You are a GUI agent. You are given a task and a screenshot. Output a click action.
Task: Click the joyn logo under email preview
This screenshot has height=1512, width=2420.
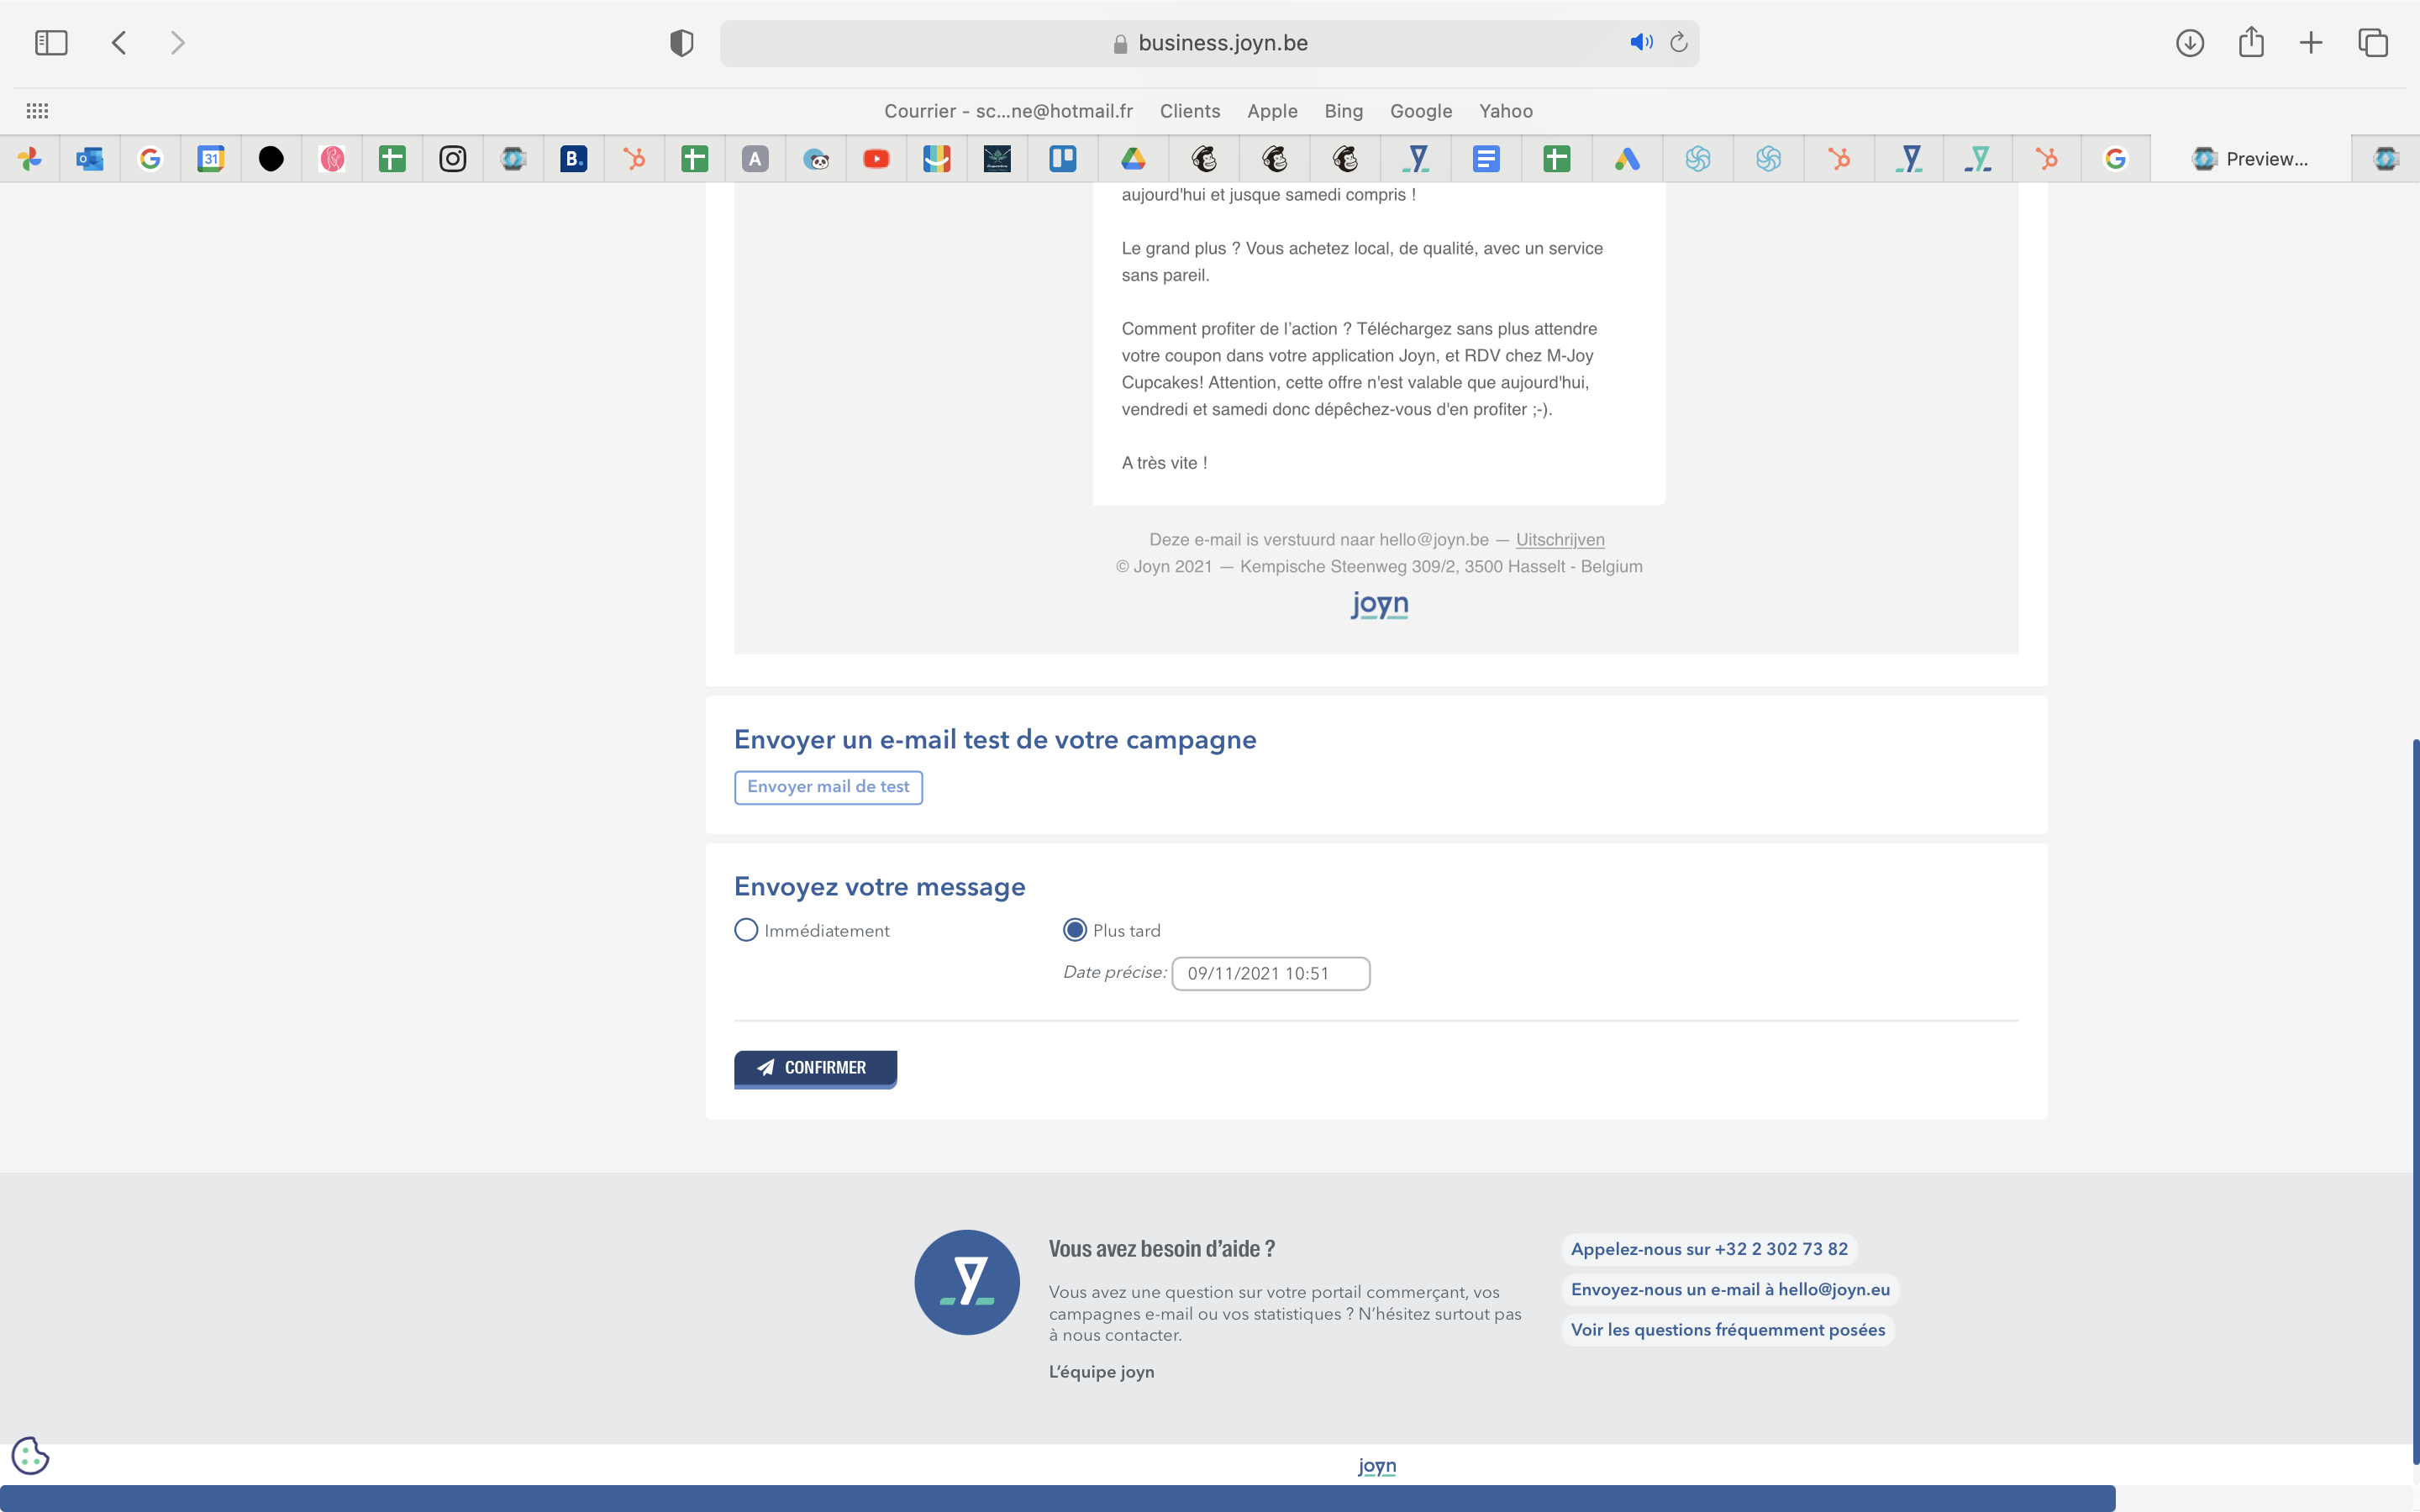1379,605
